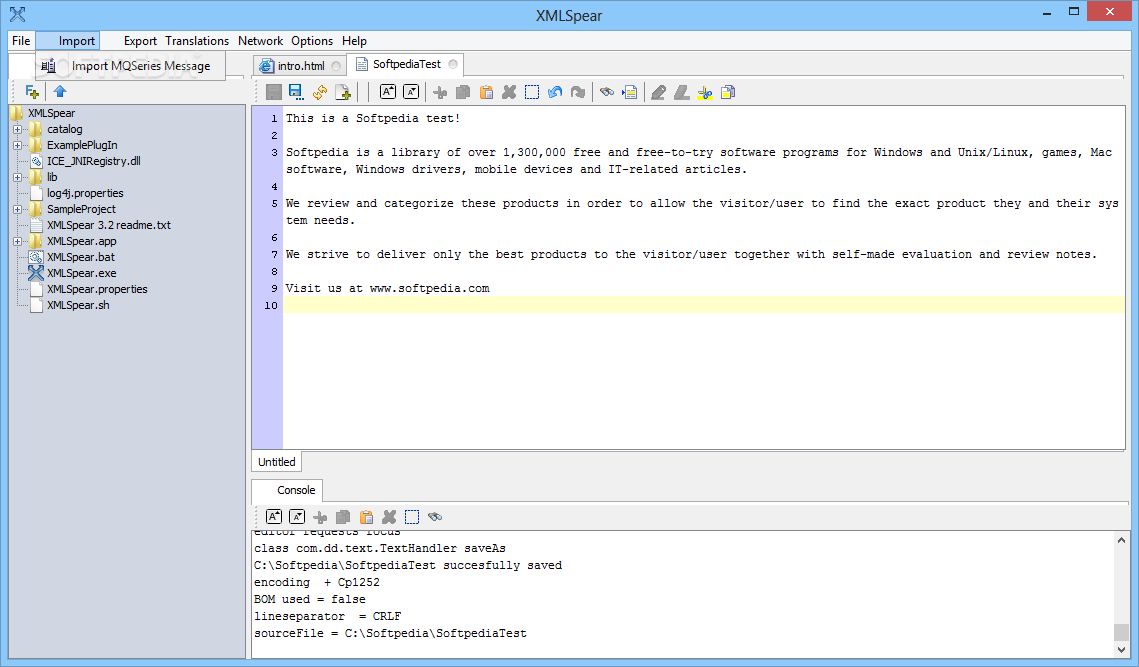The height and width of the screenshot is (667, 1139).
Task: Expand the ExamplePlugIn folder
Action: (17, 145)
